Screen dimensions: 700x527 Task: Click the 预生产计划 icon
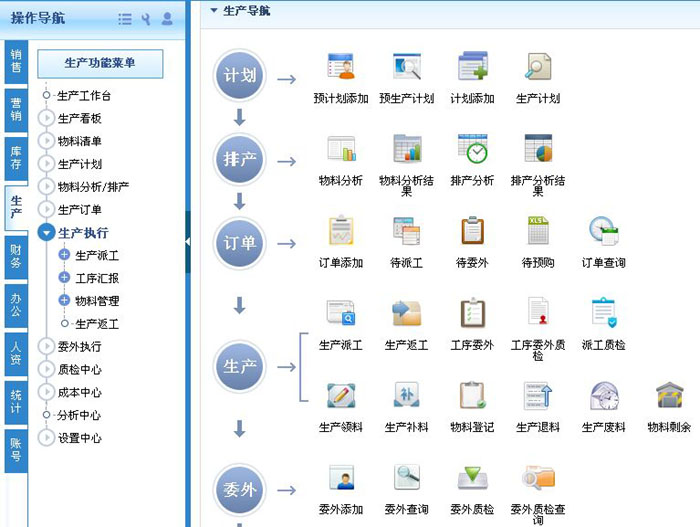tap(406, 67)
